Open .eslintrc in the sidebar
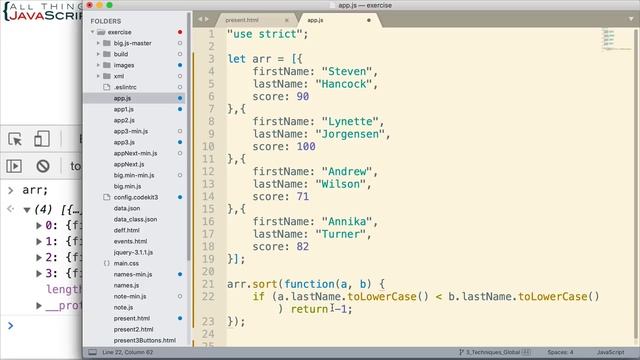 tap(125, 87)
